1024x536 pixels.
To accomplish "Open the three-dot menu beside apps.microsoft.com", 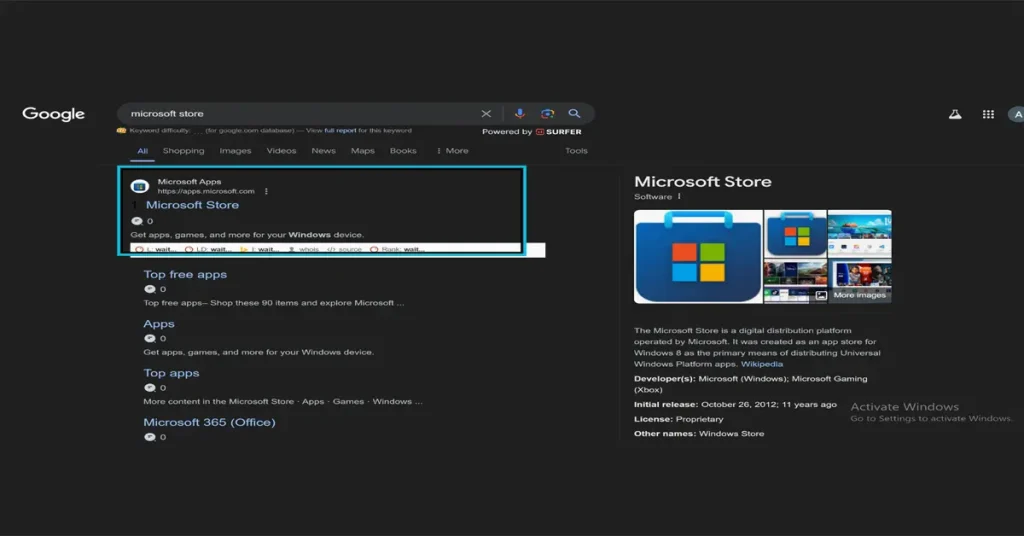I will [266, 191].
